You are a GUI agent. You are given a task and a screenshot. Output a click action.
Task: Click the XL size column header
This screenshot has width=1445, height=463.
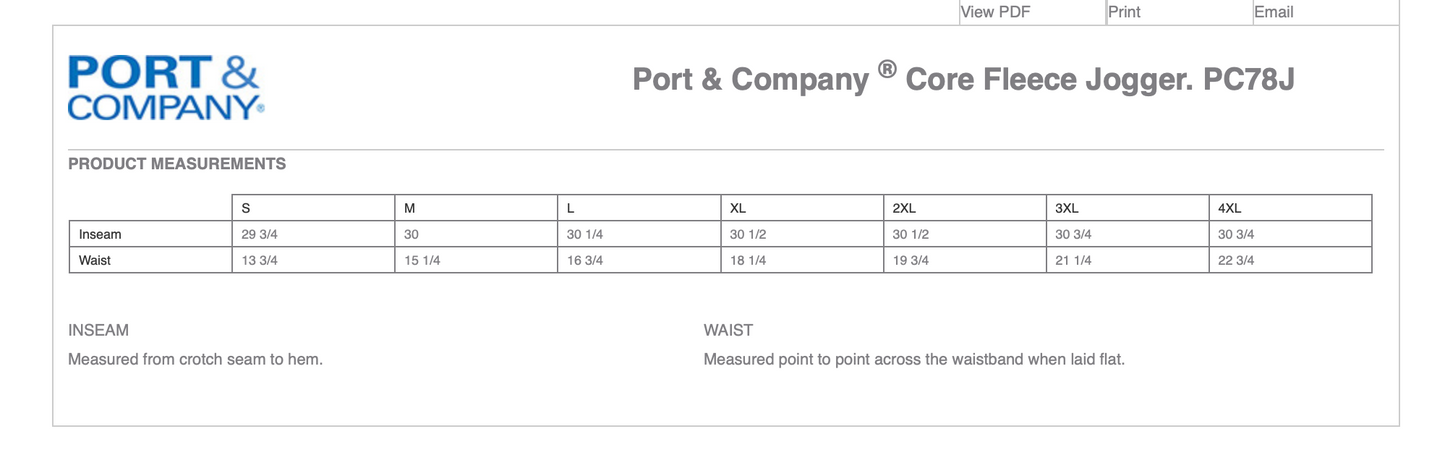click(738, 208)
